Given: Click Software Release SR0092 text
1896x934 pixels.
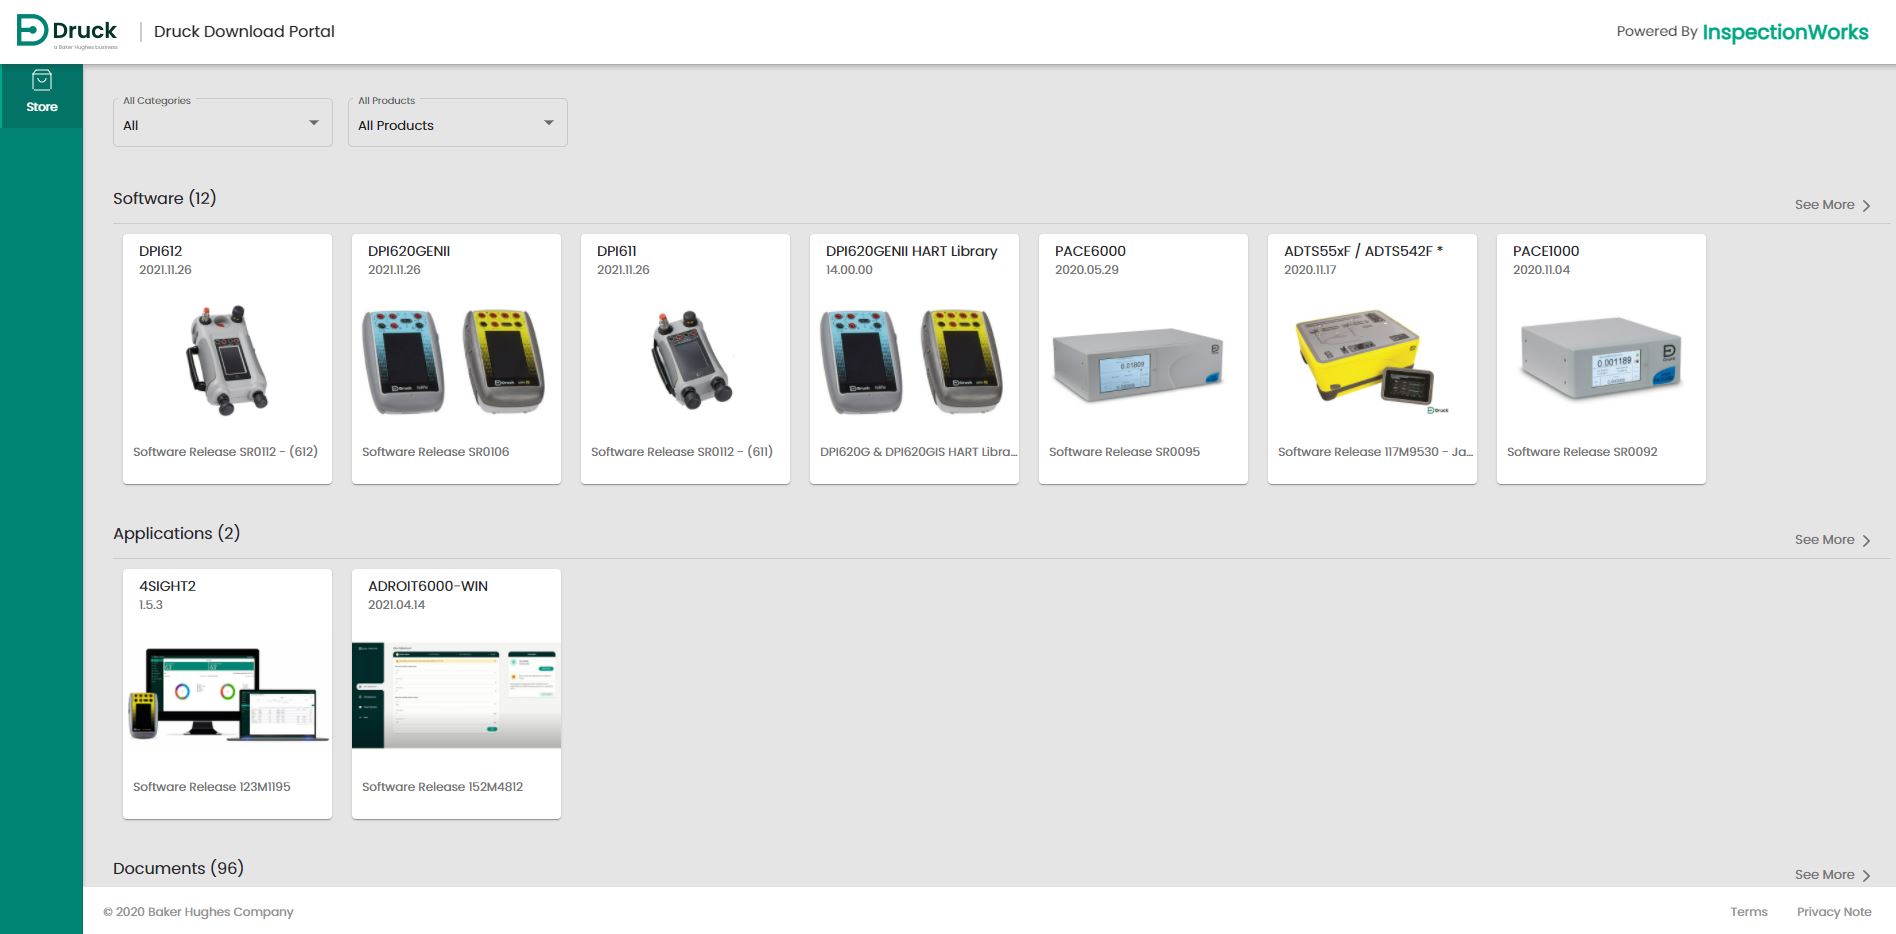Looking at the screenshot, I should click(x=1582, y=452).
